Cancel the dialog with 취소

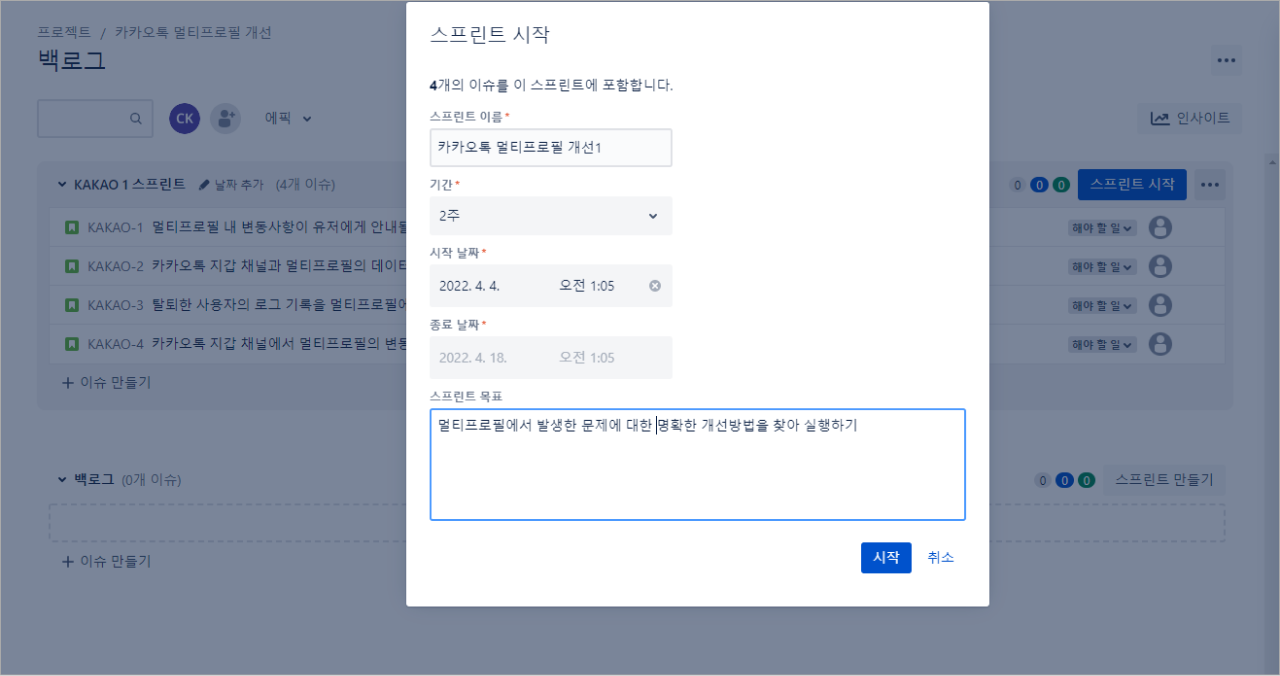point(941,558)
